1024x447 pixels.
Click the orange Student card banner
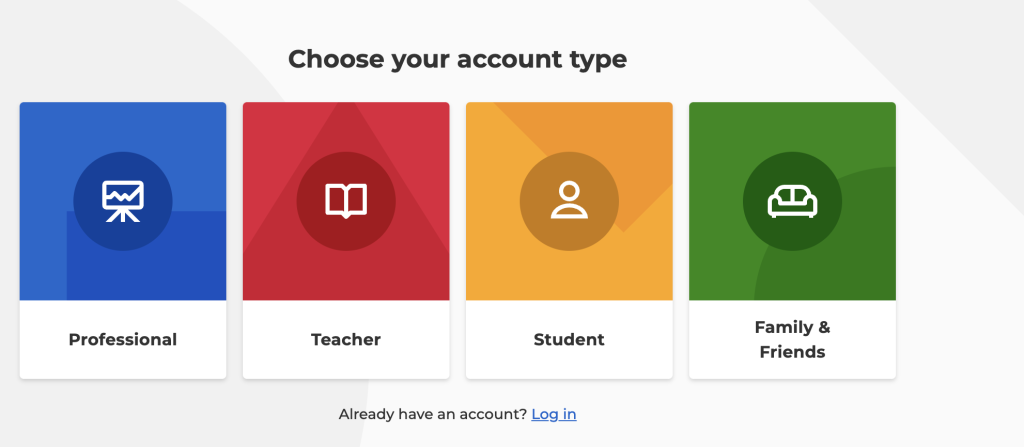coord(569,201)
